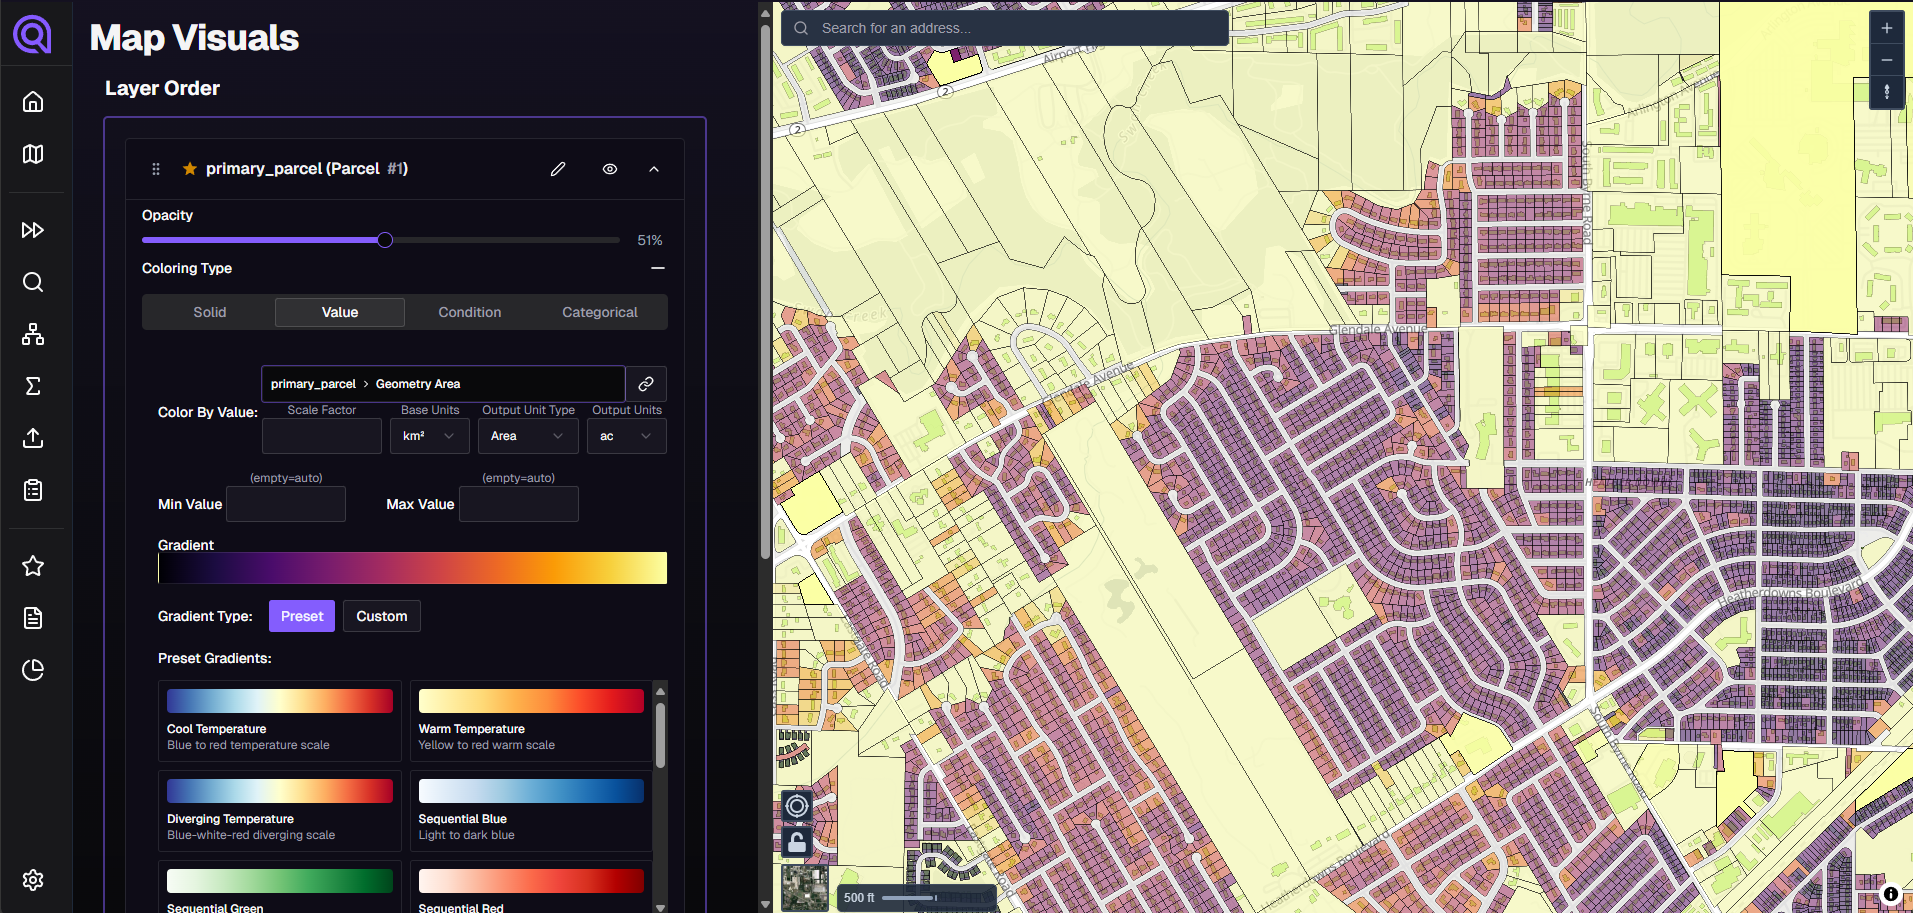Collapse the primary_parcel layer panel
The image size is (1913, 913).
click(654, 169)
